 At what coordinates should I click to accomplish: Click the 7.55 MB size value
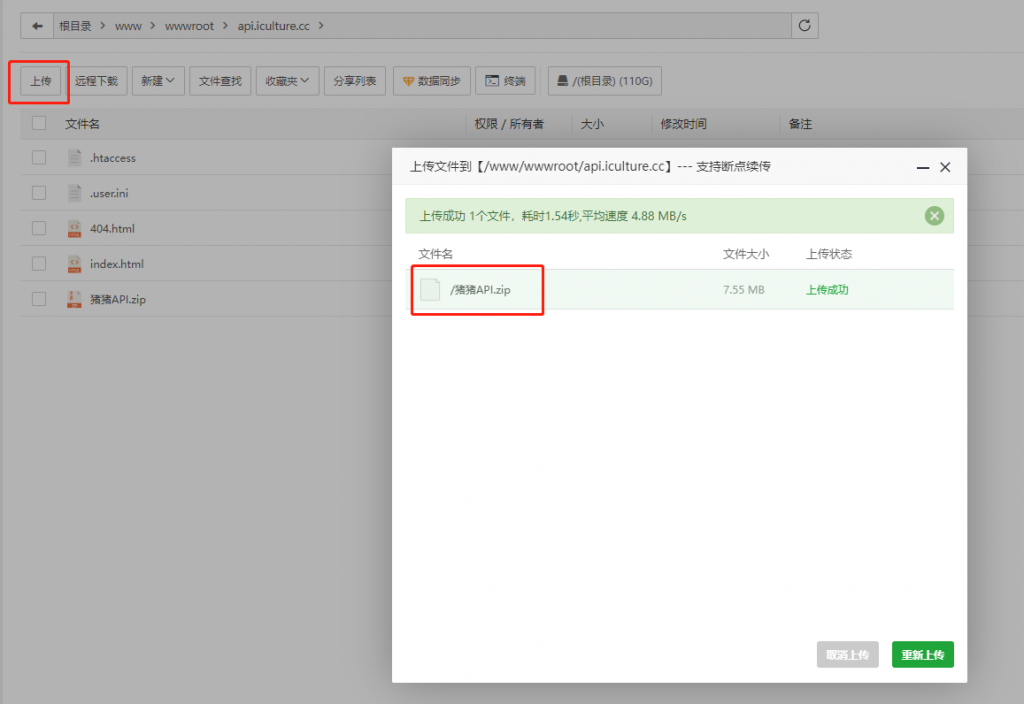(x=744, y=289)
